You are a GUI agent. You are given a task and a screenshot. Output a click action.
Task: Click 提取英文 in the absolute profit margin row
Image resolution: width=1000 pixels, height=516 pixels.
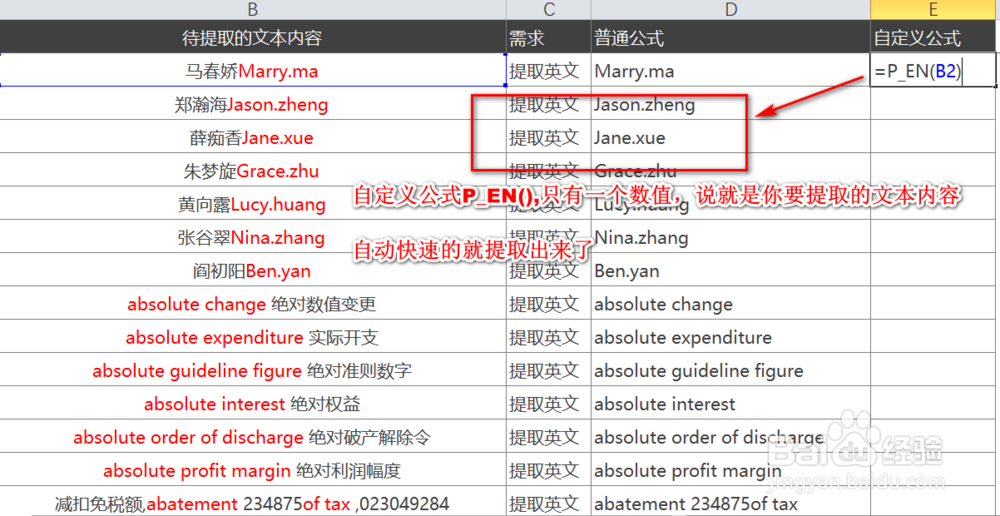549,471
